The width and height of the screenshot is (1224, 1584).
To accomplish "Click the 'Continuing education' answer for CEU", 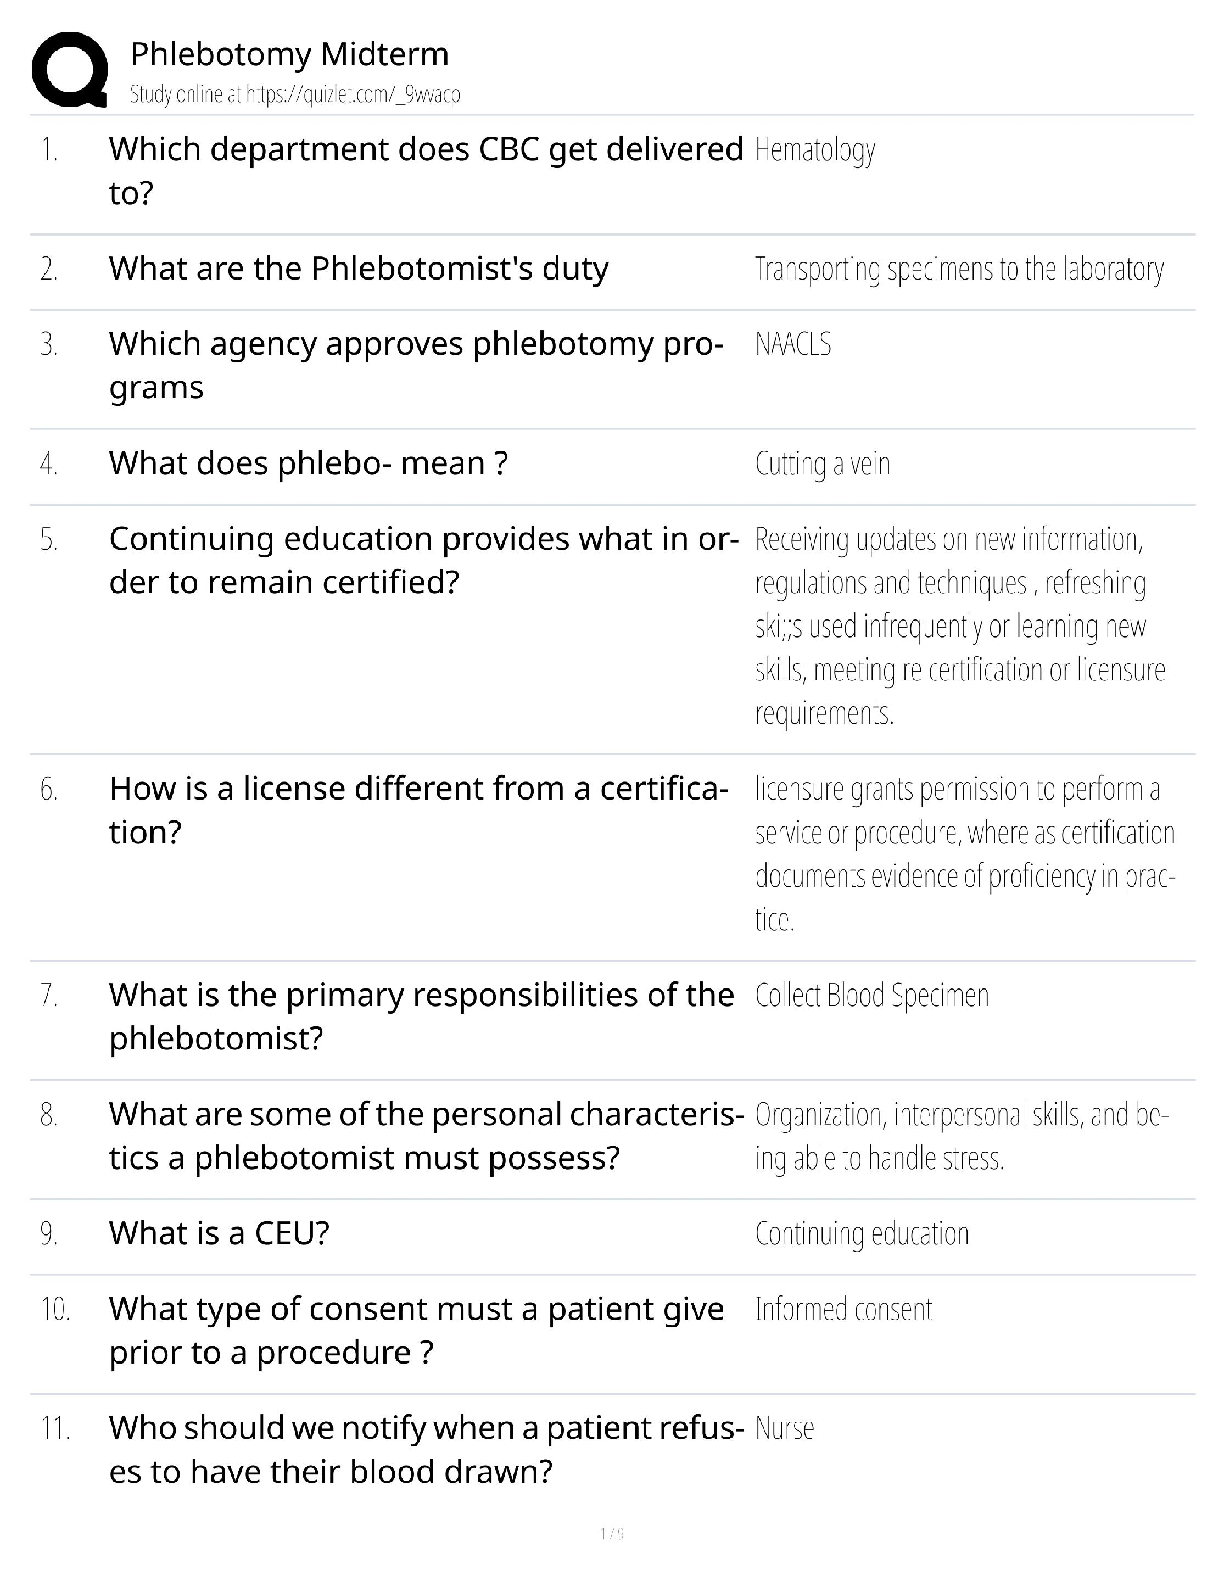I will pos(861,1233).
